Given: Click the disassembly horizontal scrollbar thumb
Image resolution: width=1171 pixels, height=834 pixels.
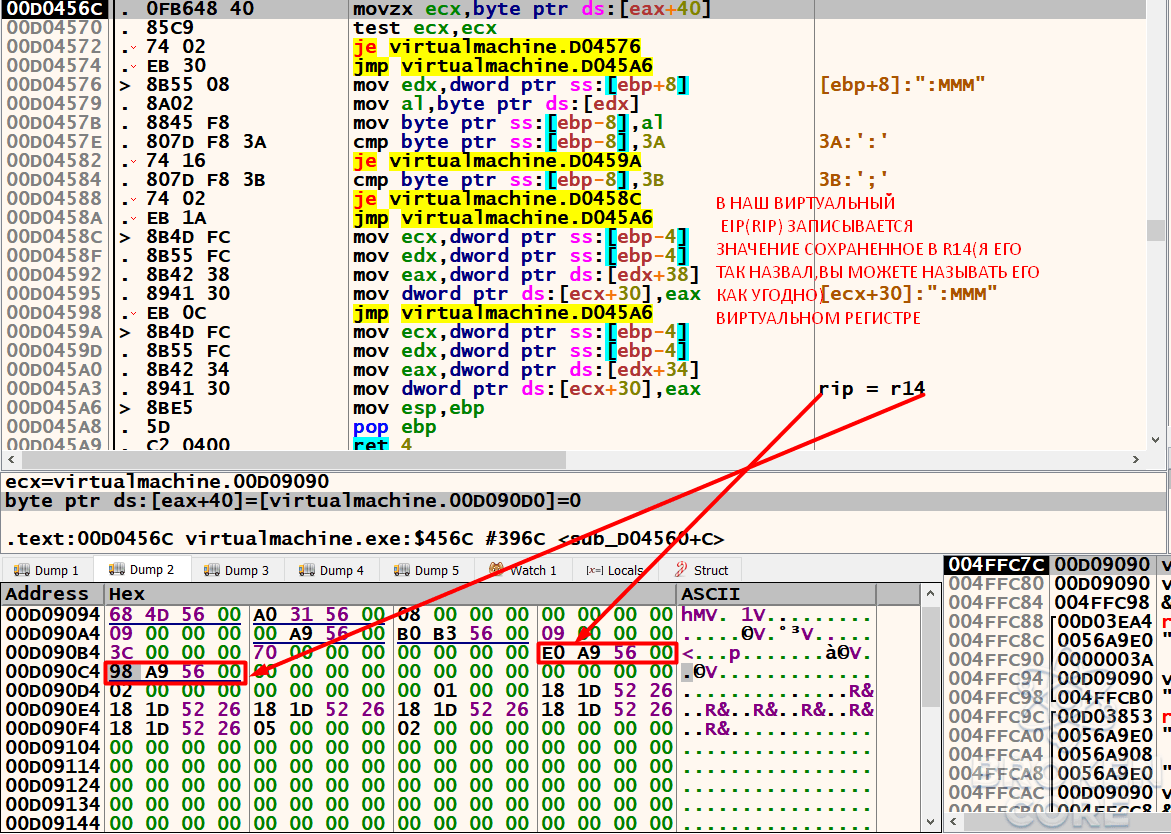Looking at the screenshot, I should [293, 459].
